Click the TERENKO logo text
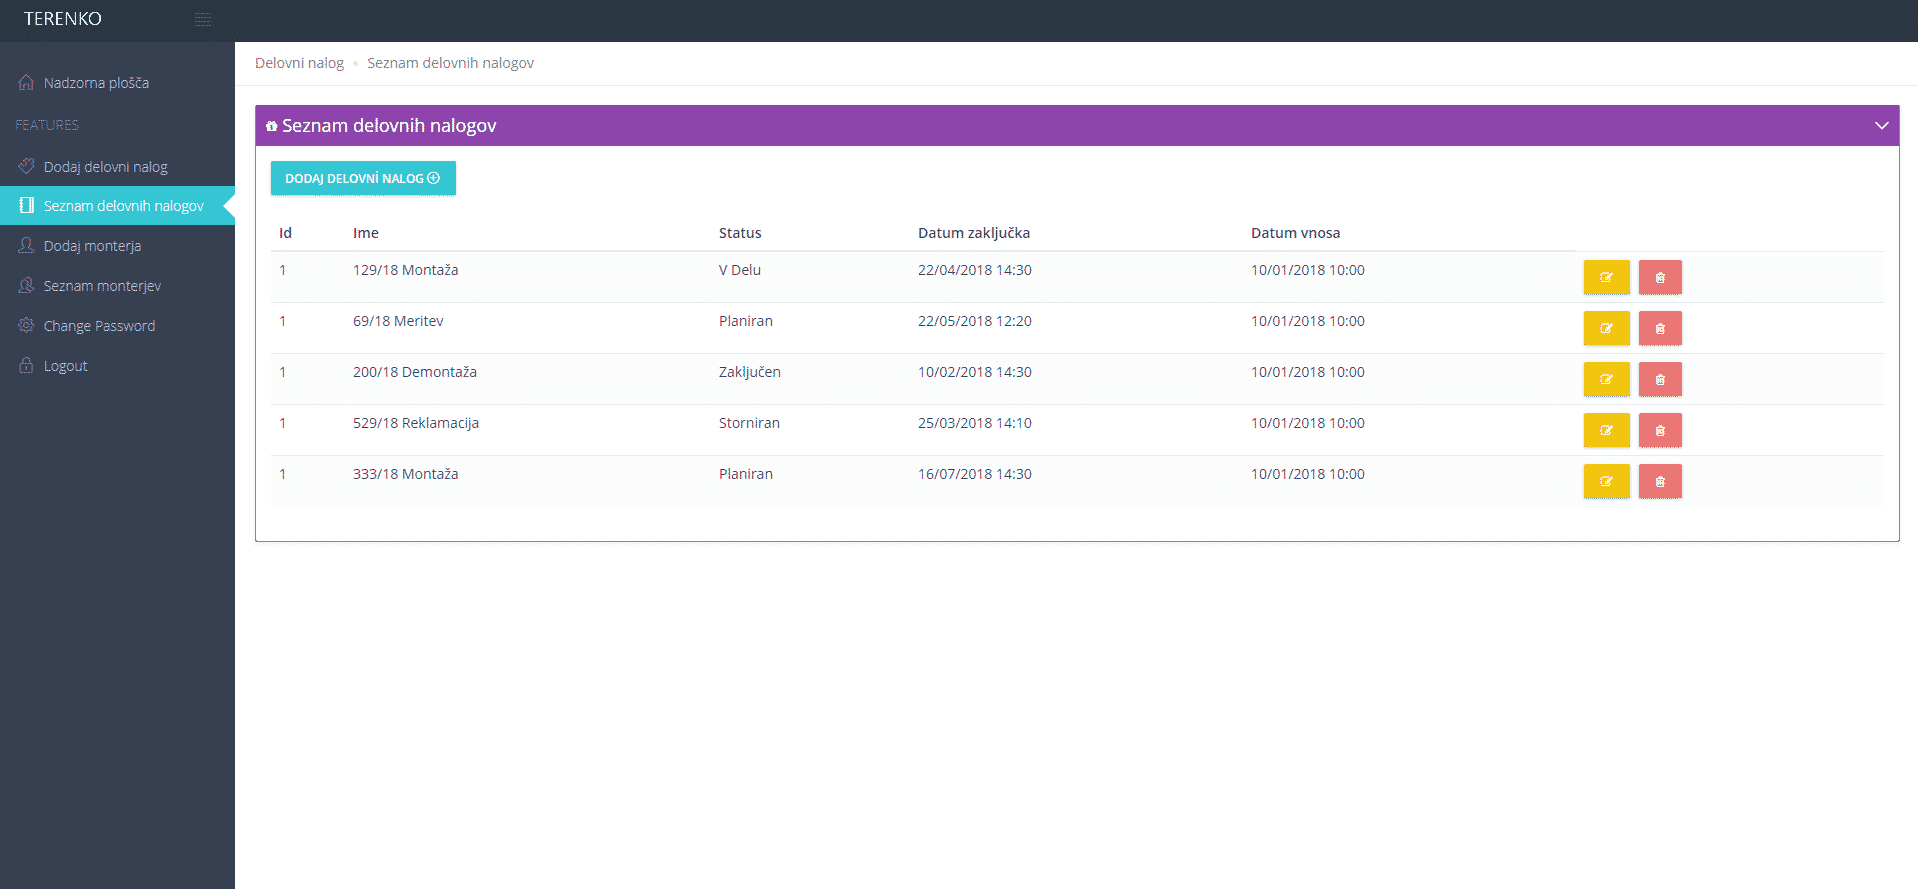The height and width of the screenshot is (889, 1918). point(63,19)
